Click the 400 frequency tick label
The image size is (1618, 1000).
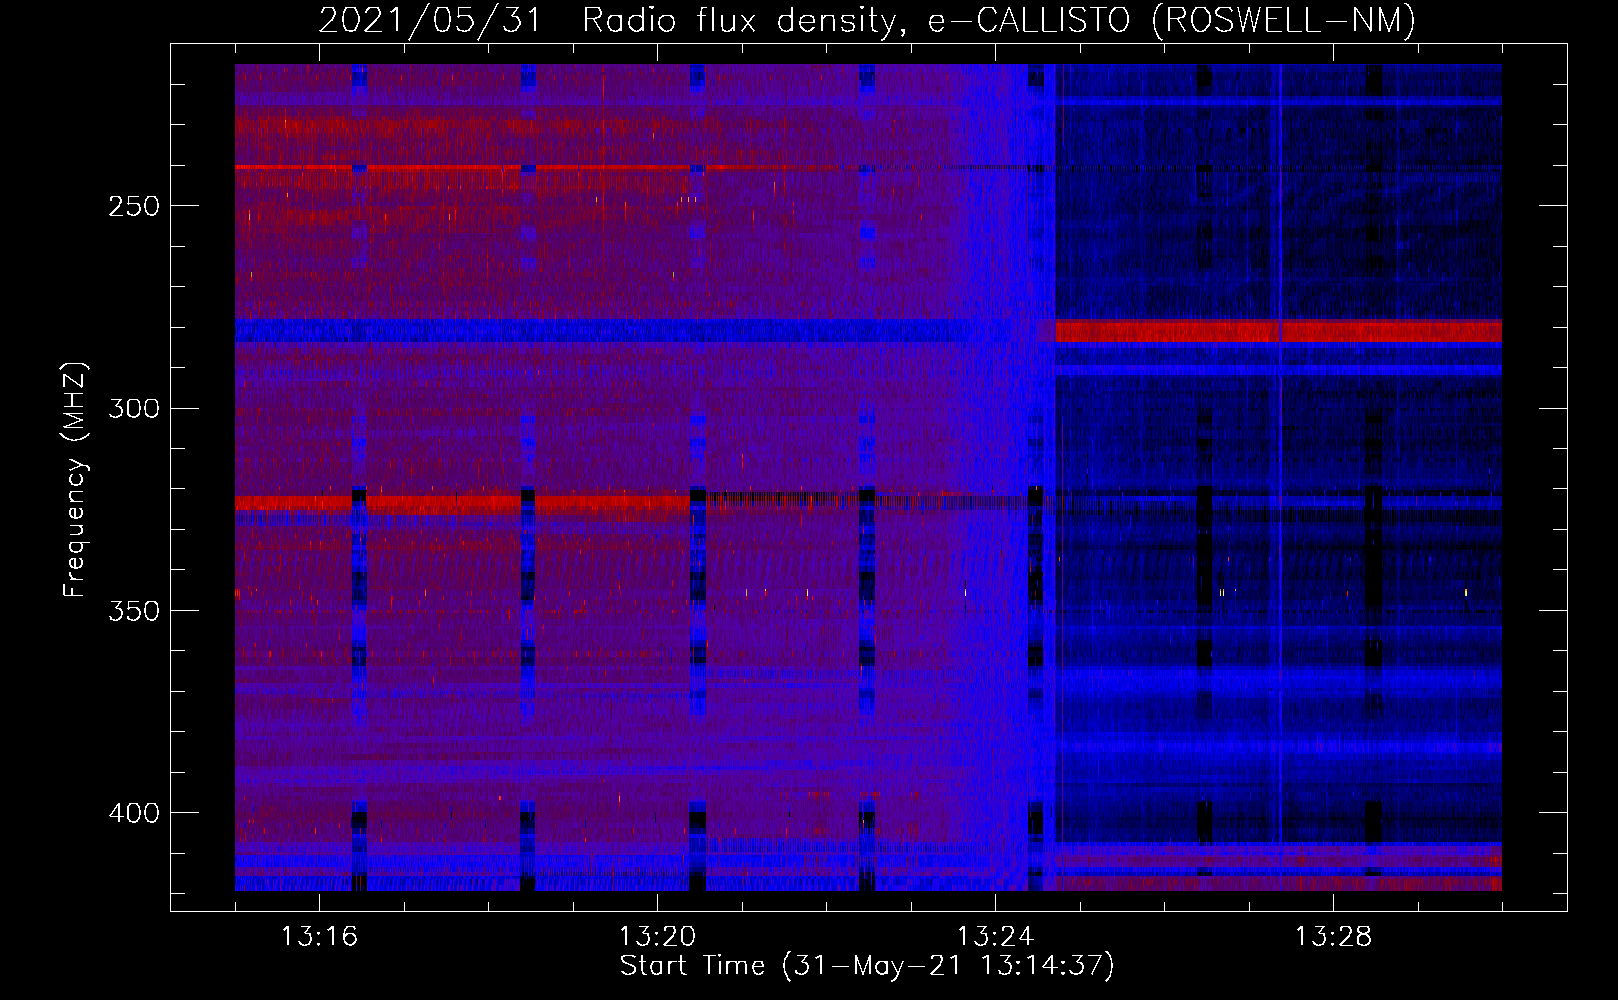coord(134,813)
